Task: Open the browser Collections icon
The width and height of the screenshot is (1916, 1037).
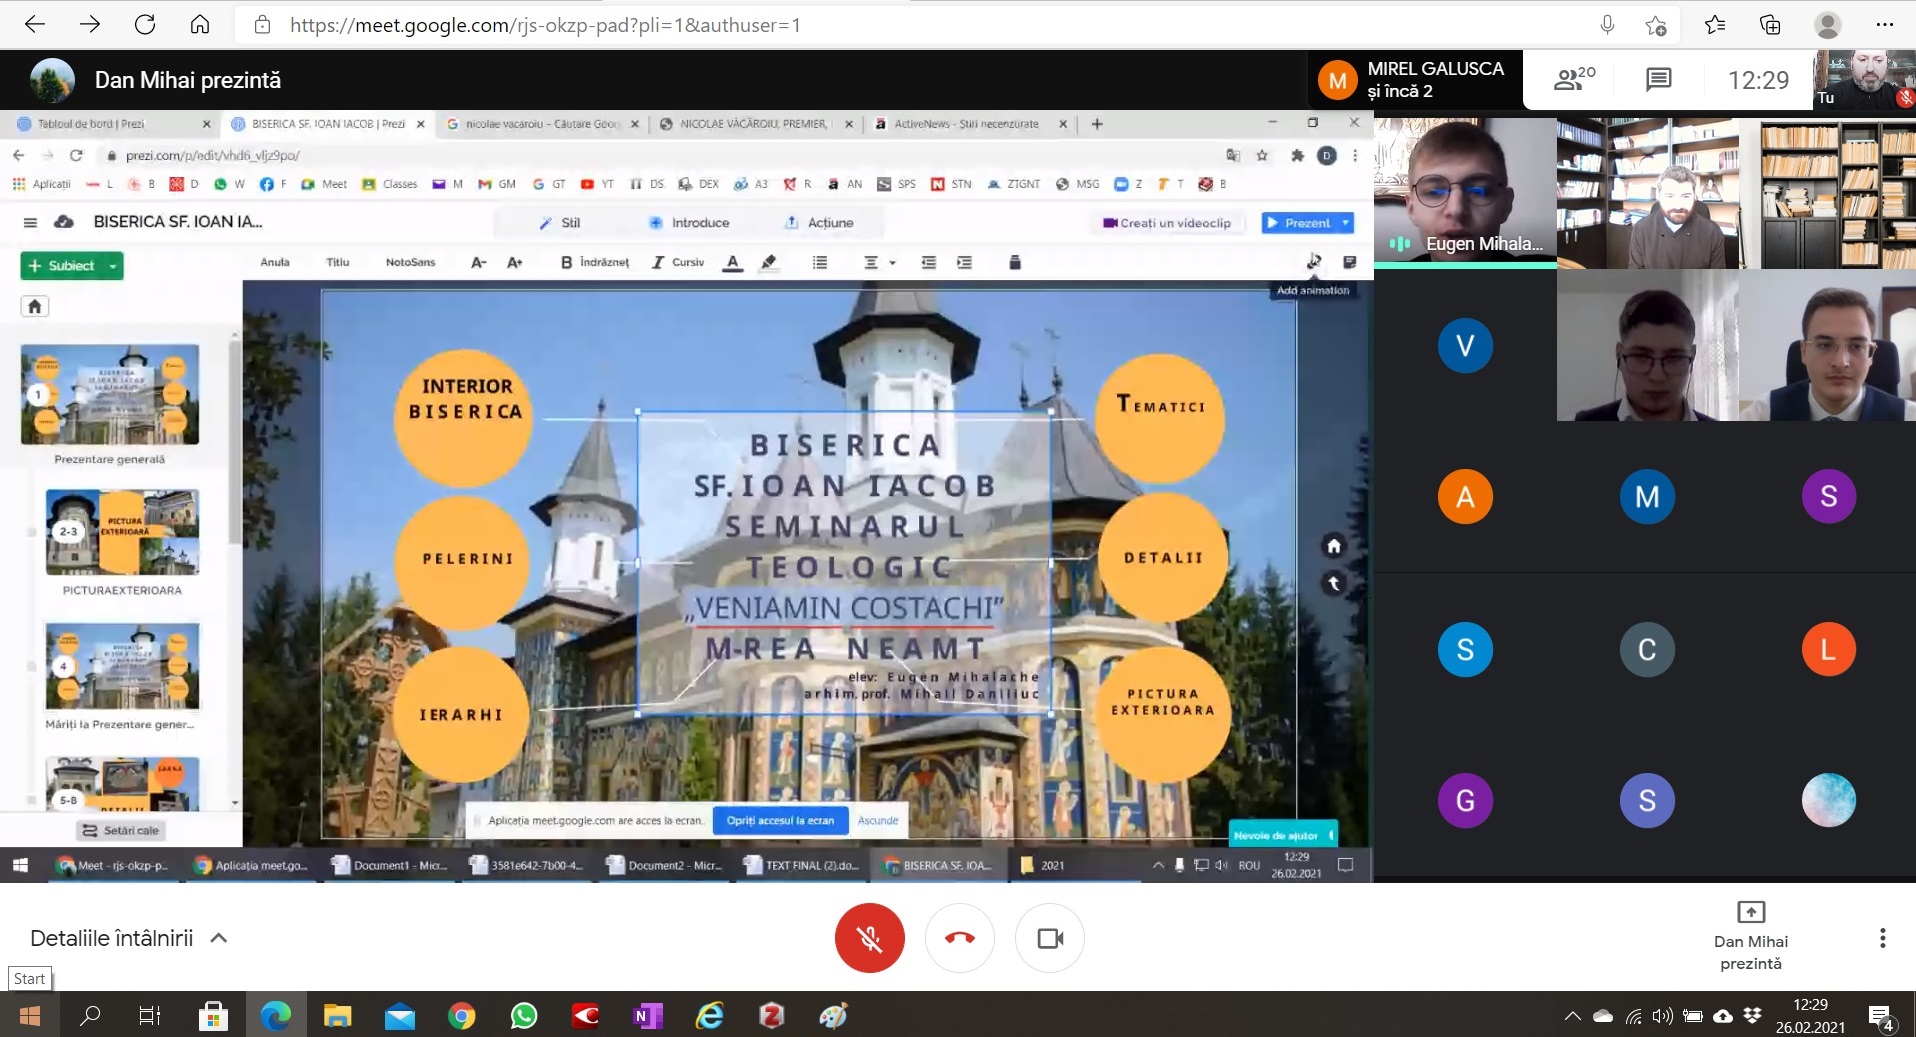Action: tap(1770, 25)
